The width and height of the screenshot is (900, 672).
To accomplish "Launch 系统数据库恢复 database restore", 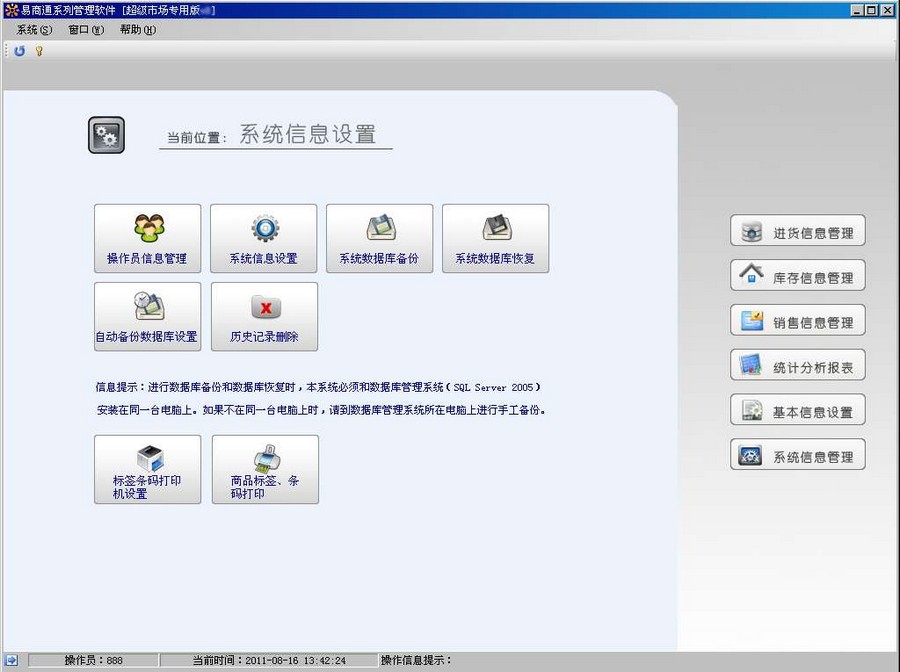I will [495, 238].
